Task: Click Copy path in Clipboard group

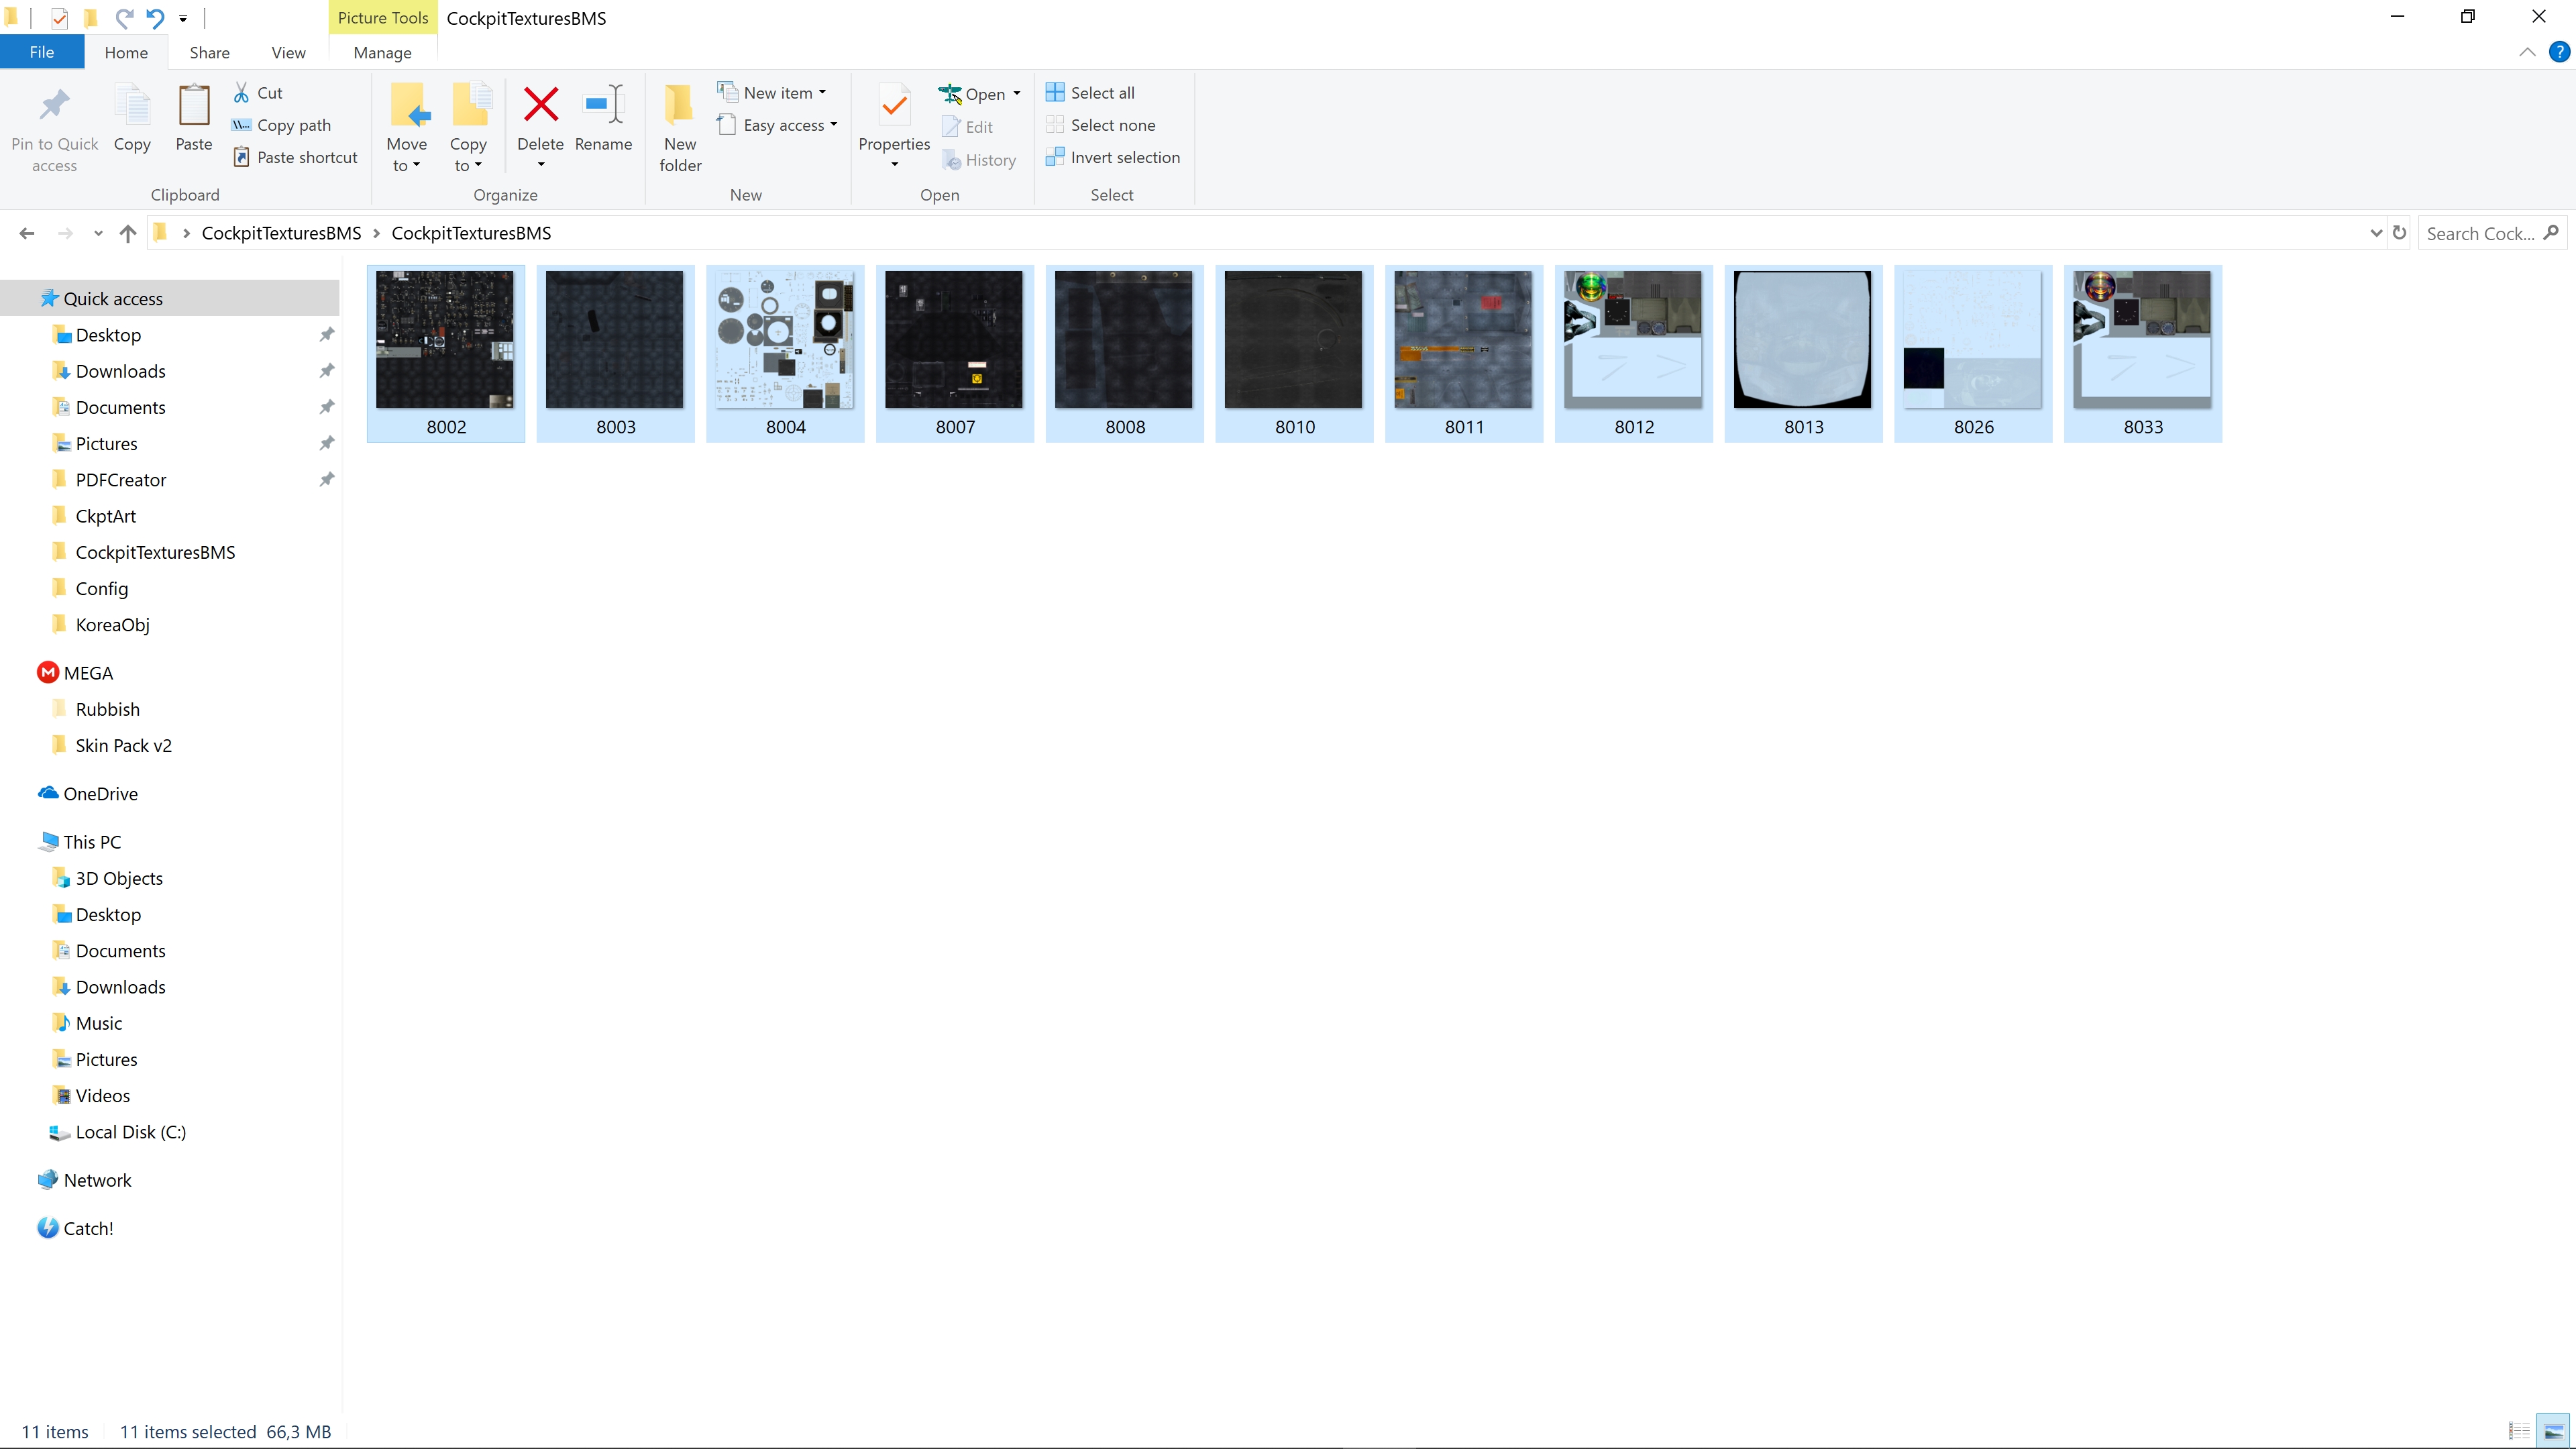Action: pyautogui.click(x=281, y=125)
